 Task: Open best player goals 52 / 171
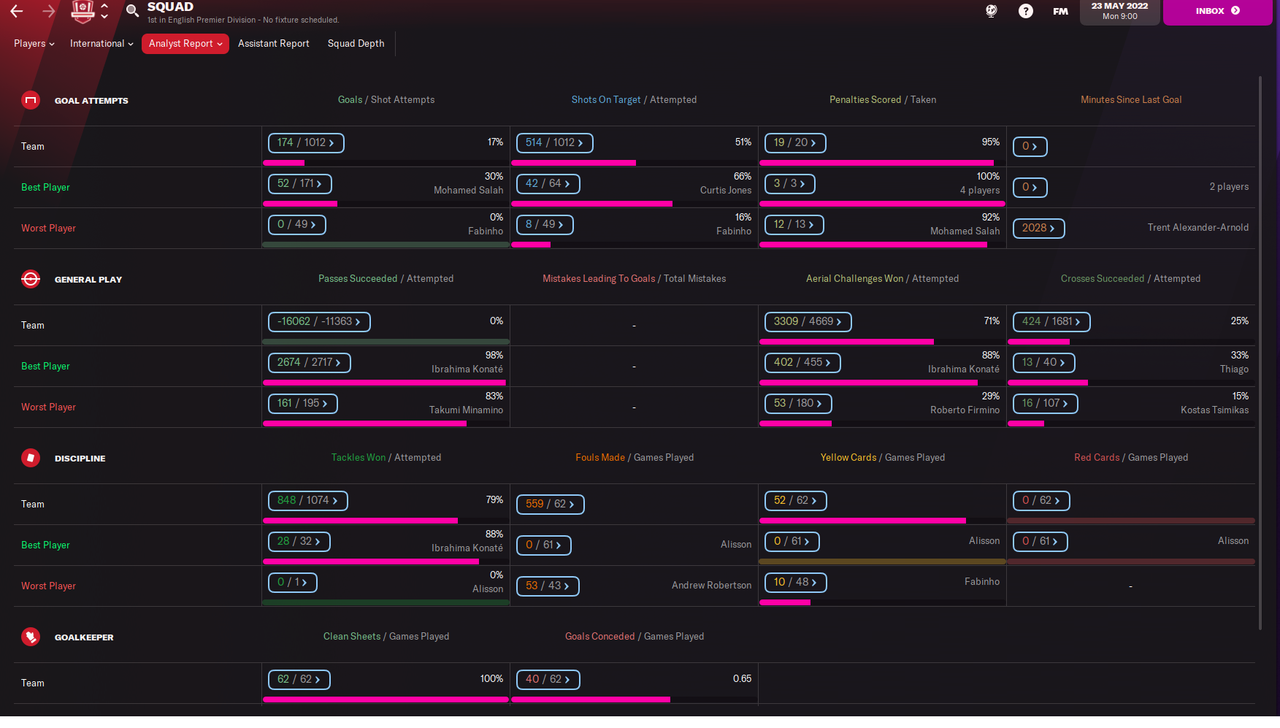coord(300,184)
